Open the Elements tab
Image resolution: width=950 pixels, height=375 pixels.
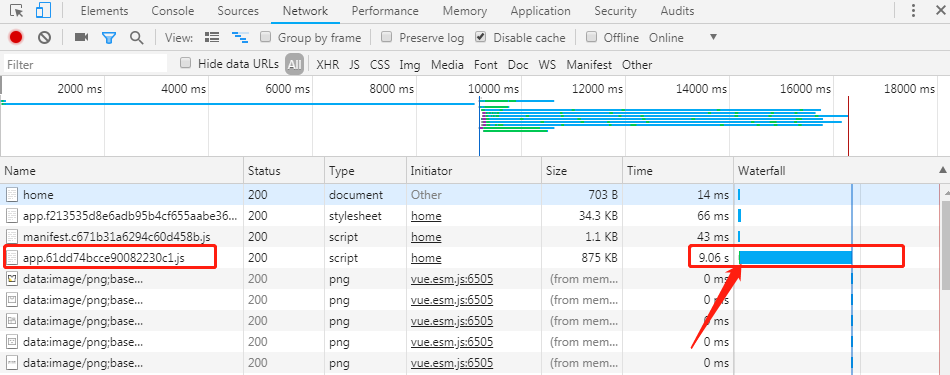pyautogui.click(x=104, y=11)
